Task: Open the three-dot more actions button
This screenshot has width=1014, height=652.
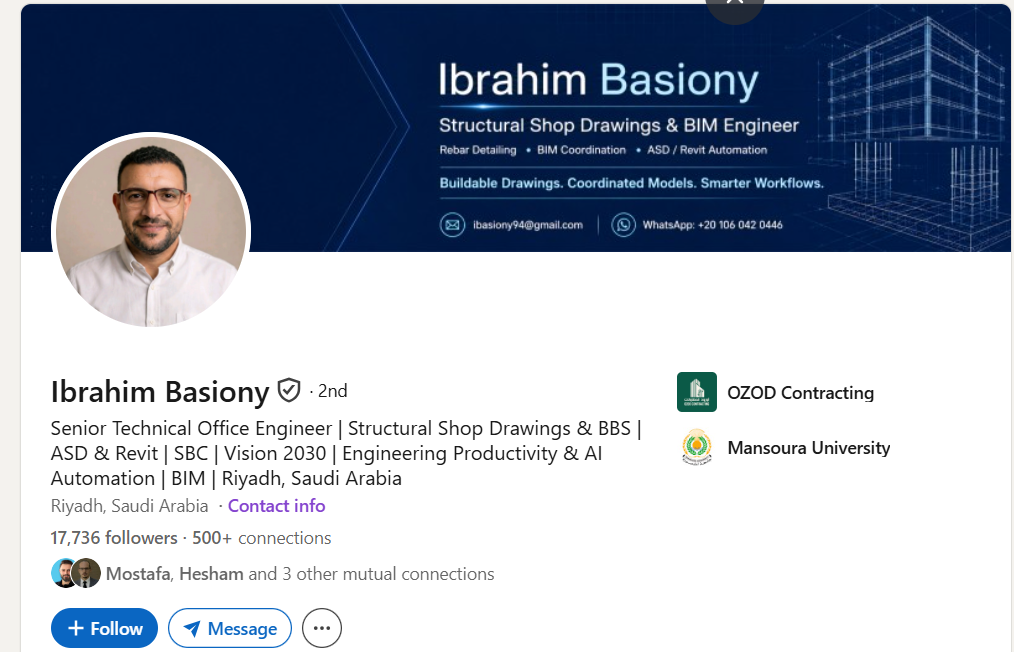Action: pos(321,628)
